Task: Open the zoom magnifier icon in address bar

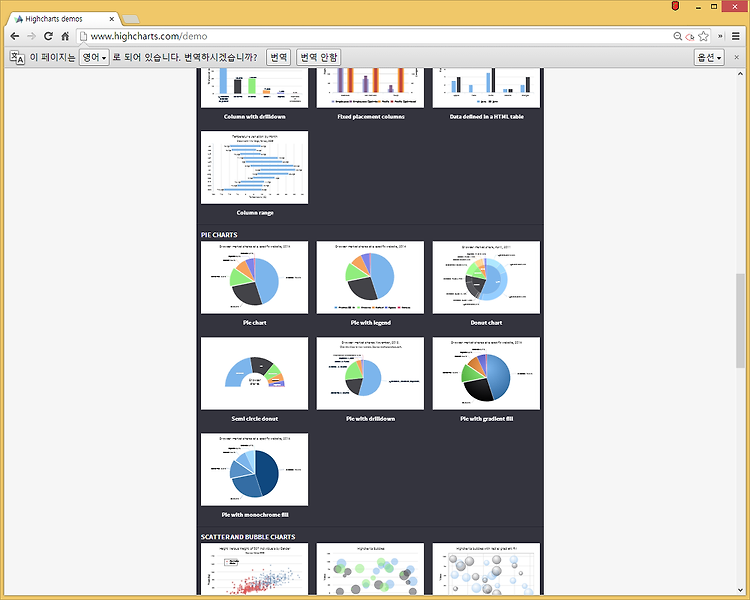Action: [x=678, y=36]
